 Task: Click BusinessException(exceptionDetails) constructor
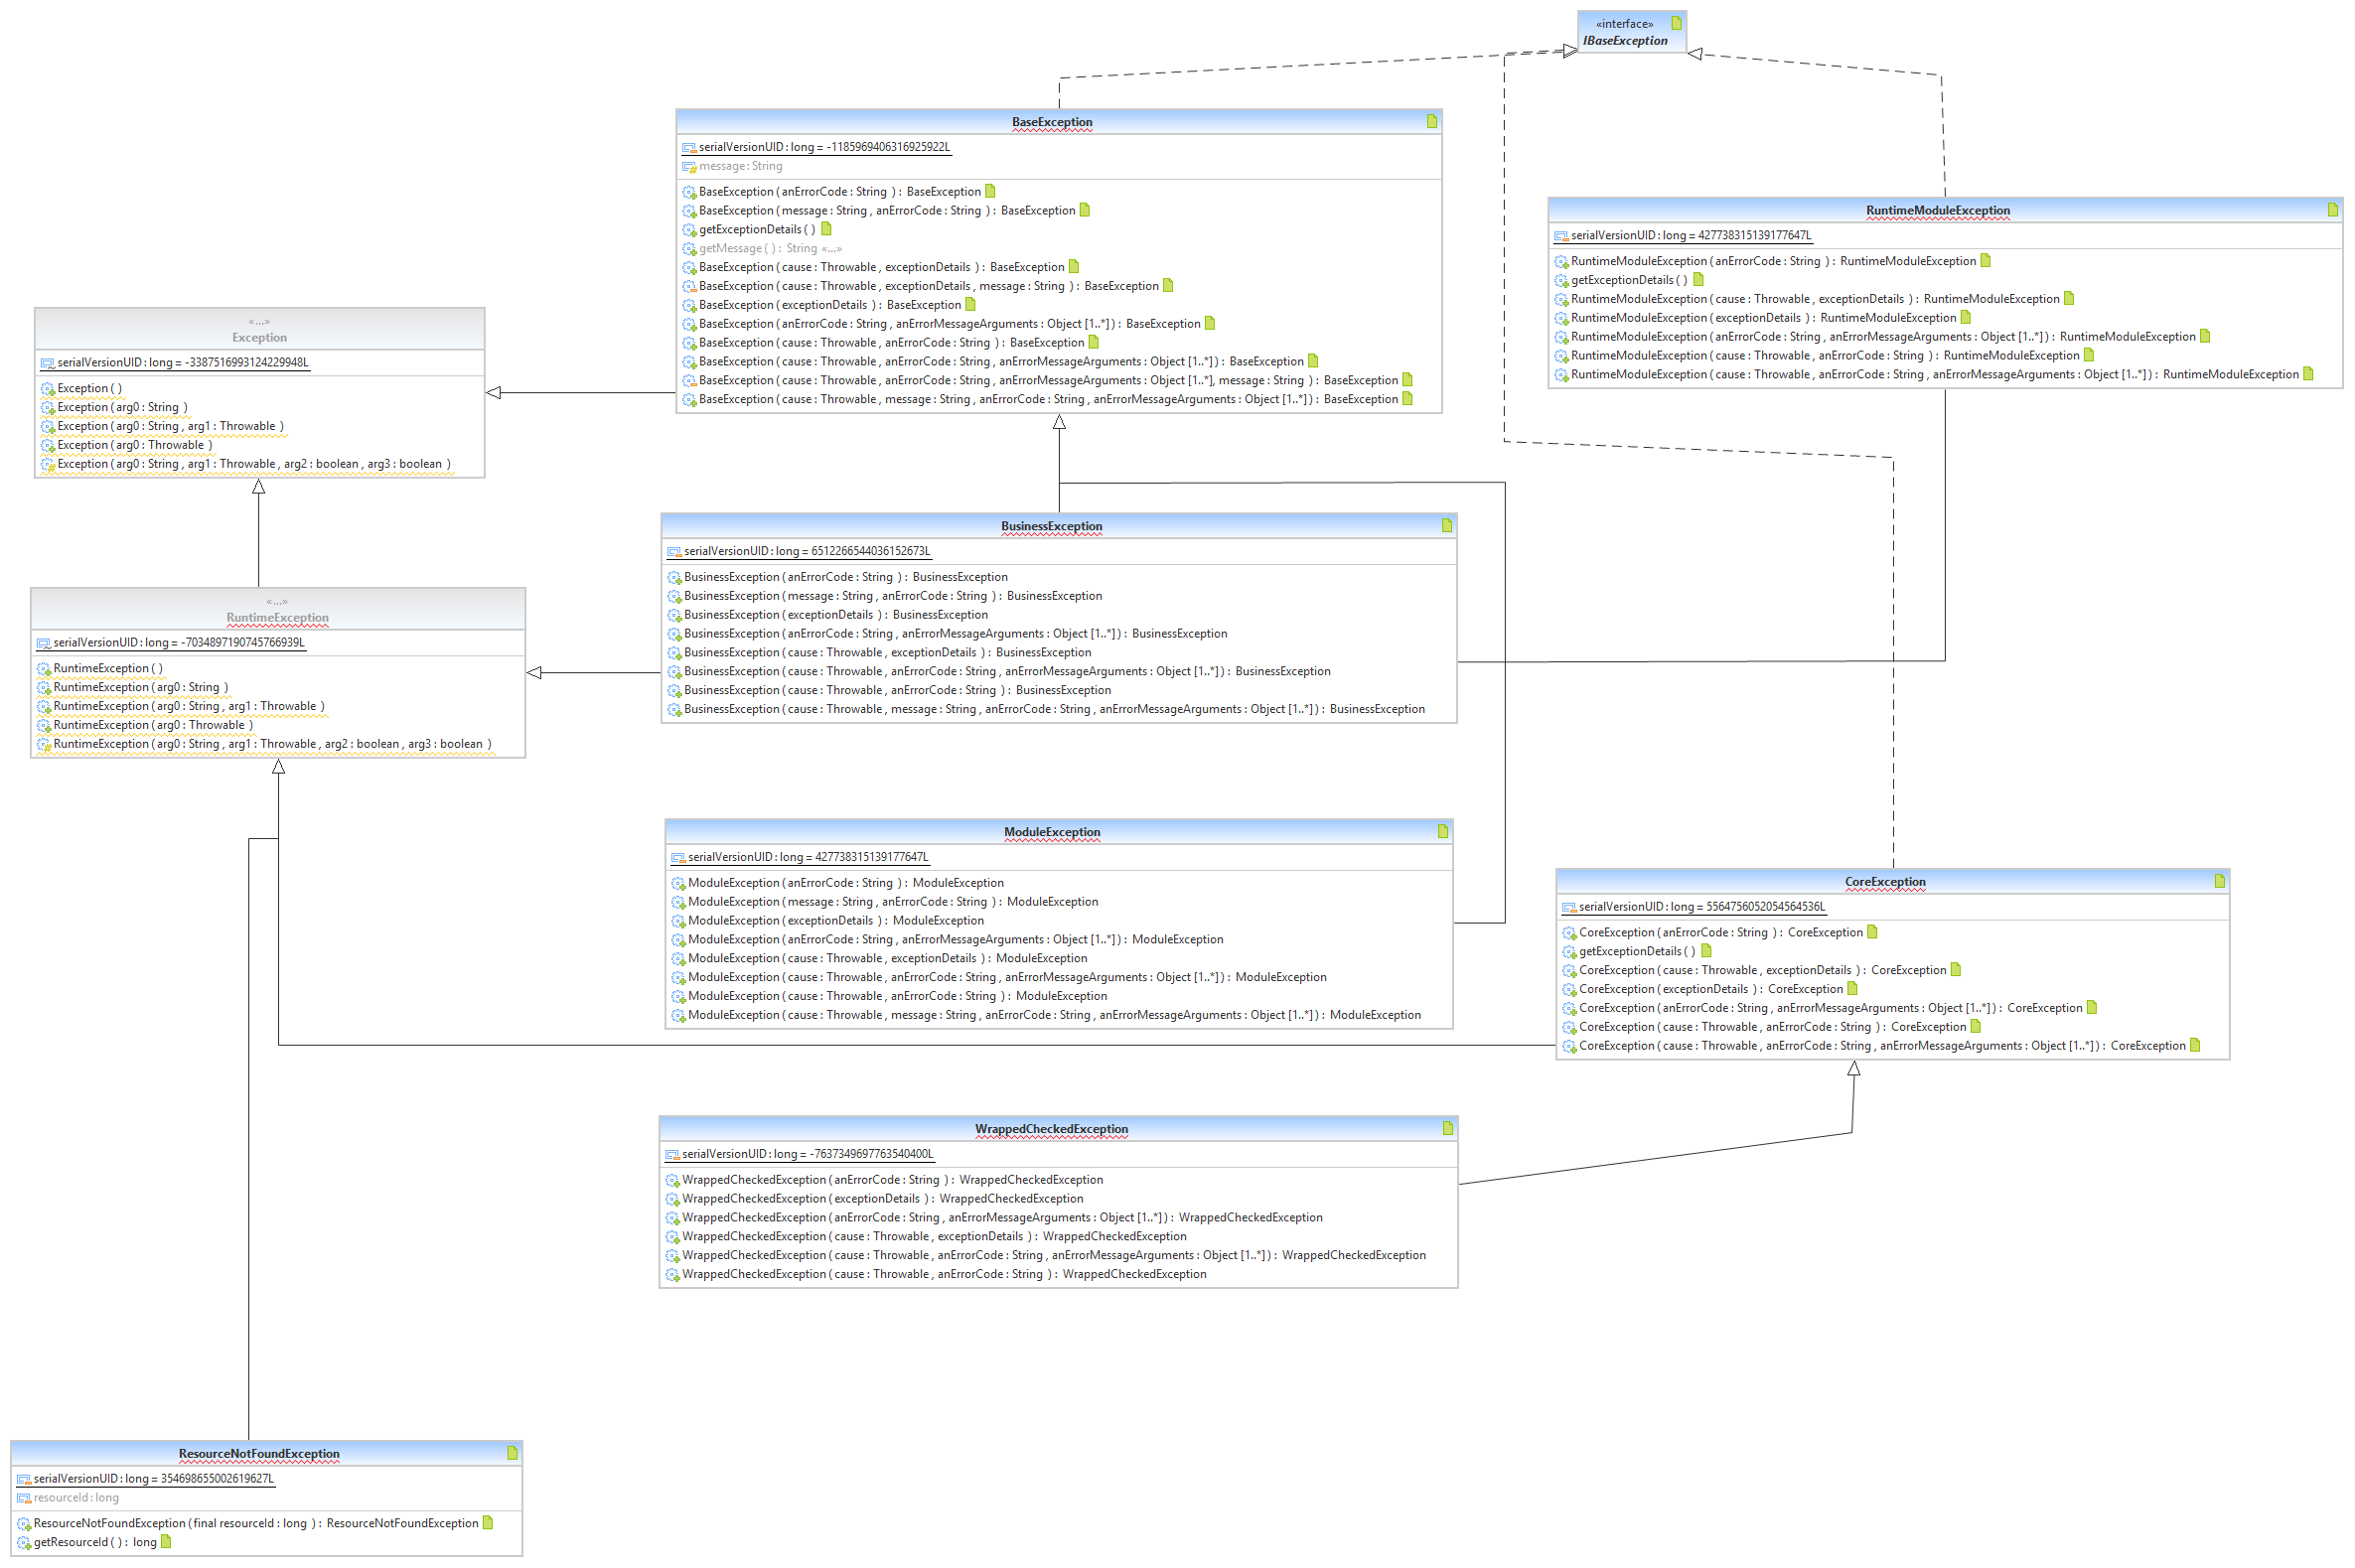click(835, 615)
